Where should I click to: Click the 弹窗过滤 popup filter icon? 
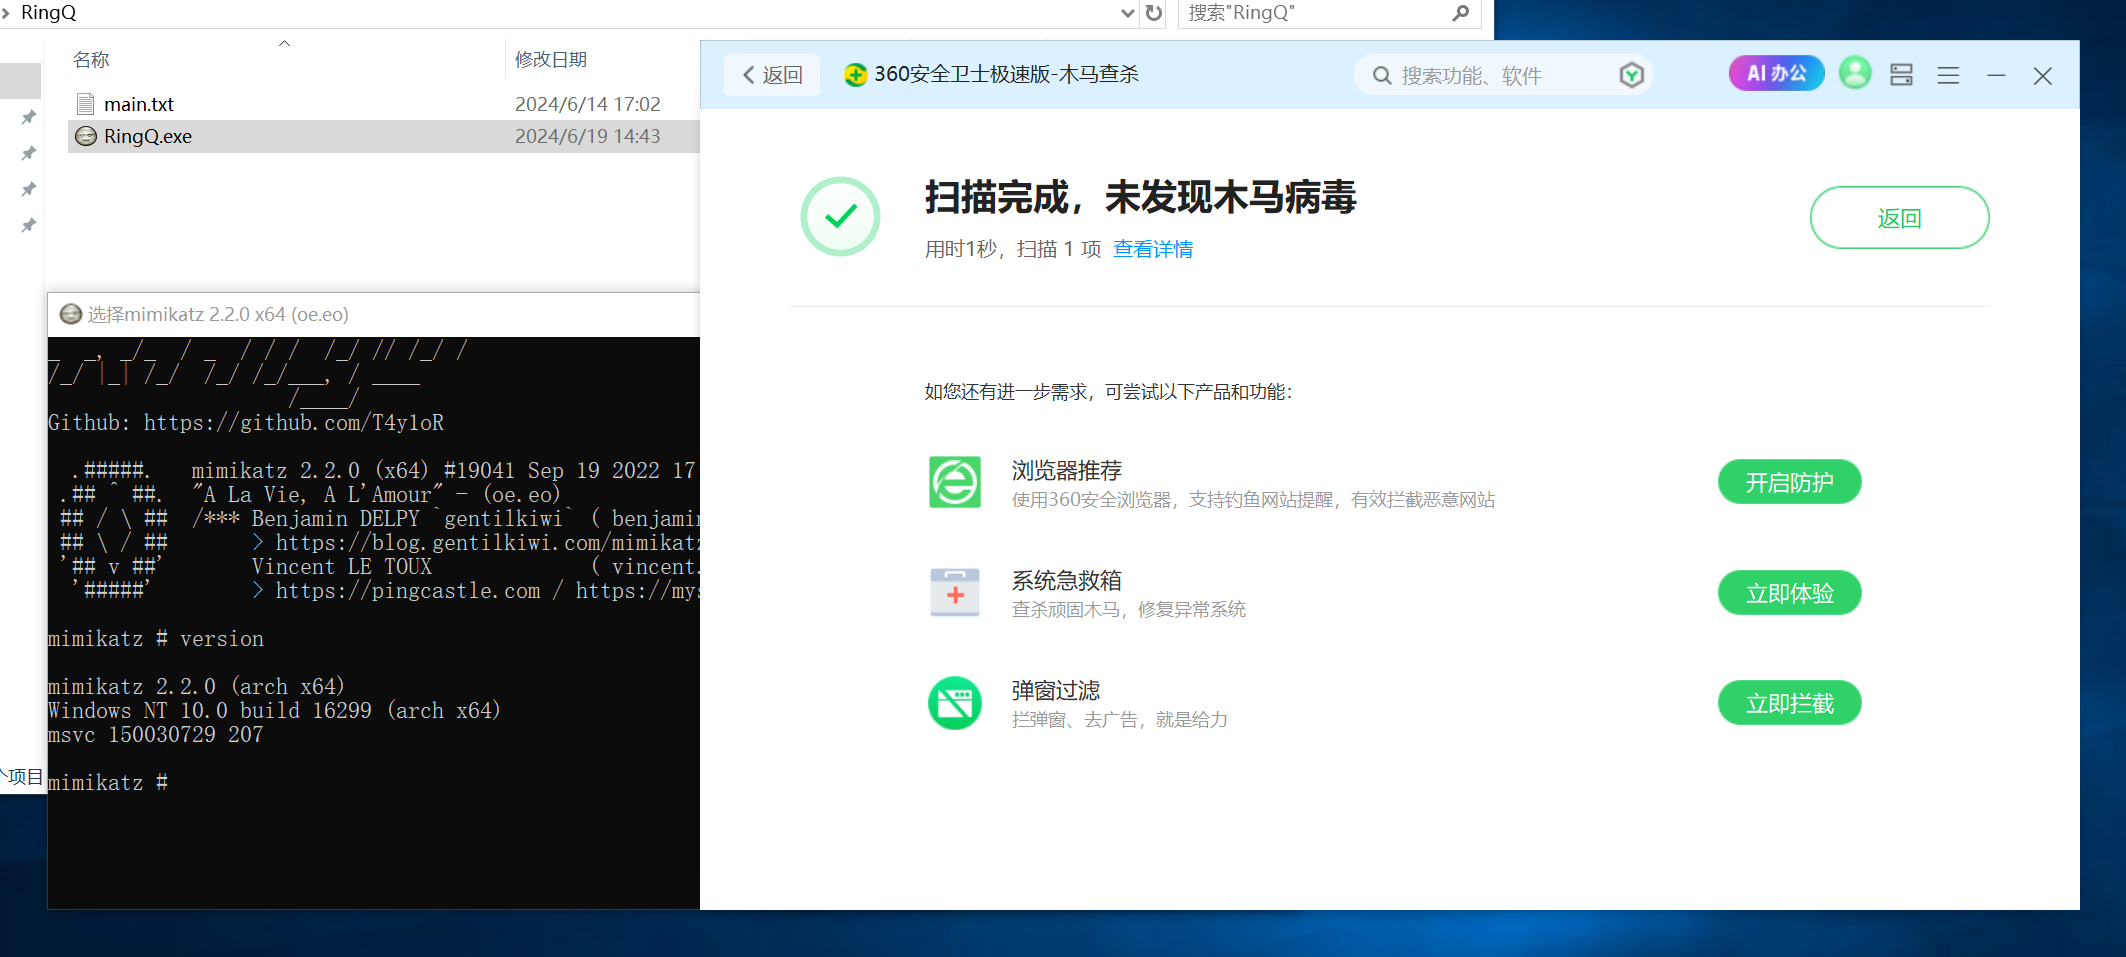coord(955,703)
